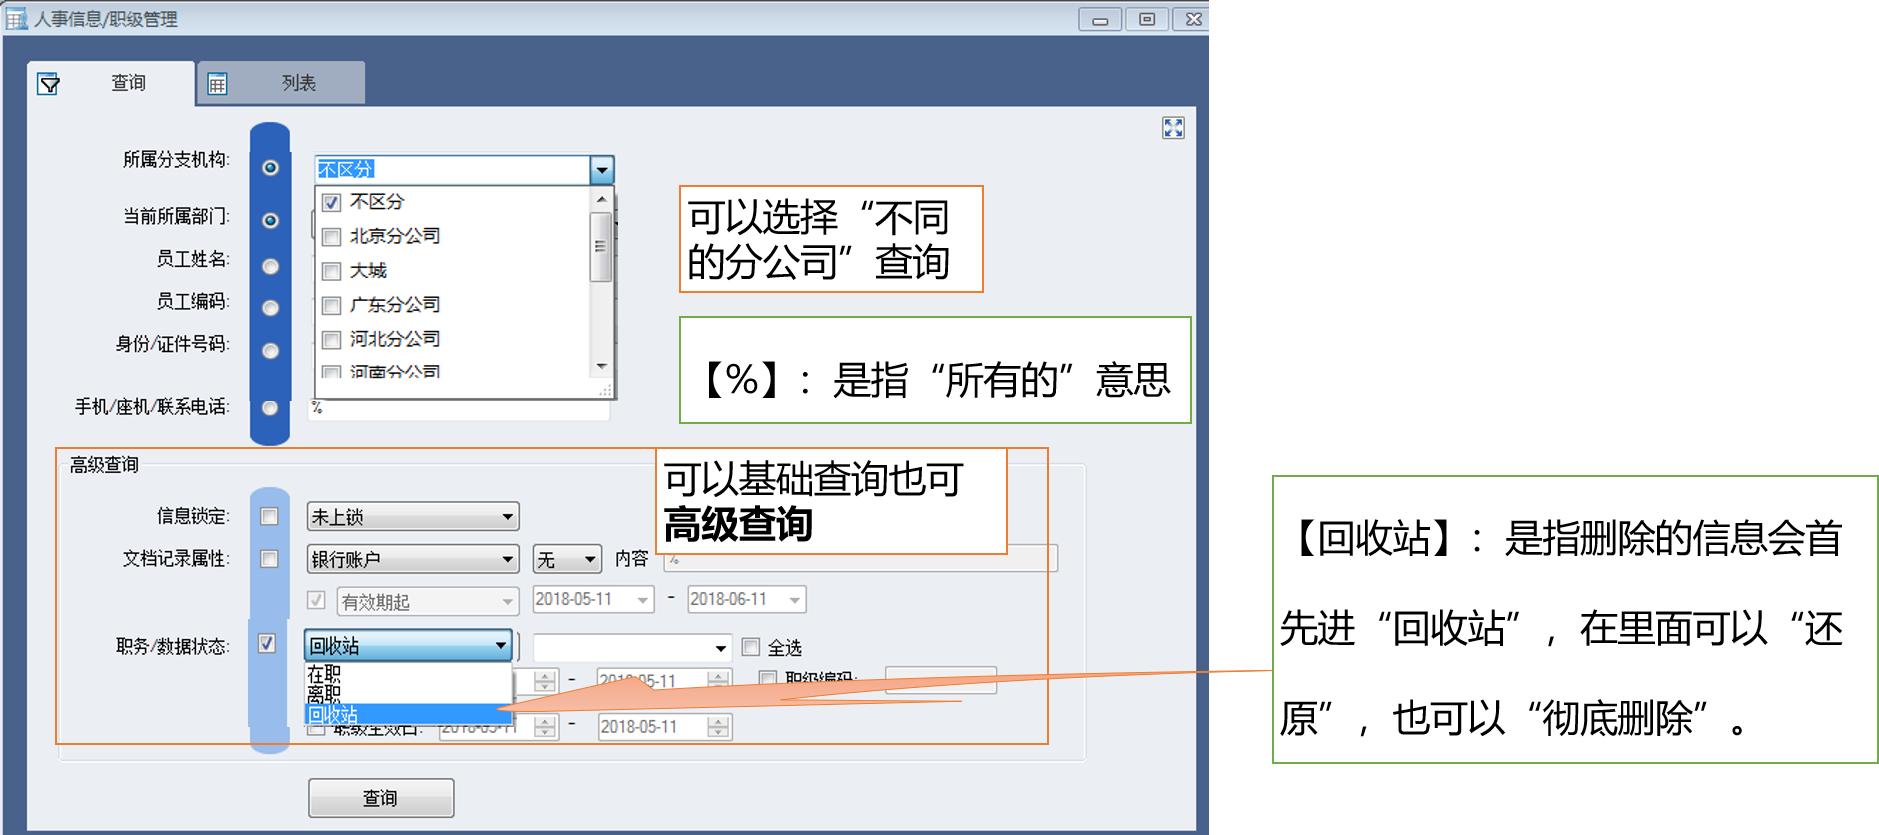
Task: Toggle the 全选 checkbox
Action: click(x=751, y=647)
